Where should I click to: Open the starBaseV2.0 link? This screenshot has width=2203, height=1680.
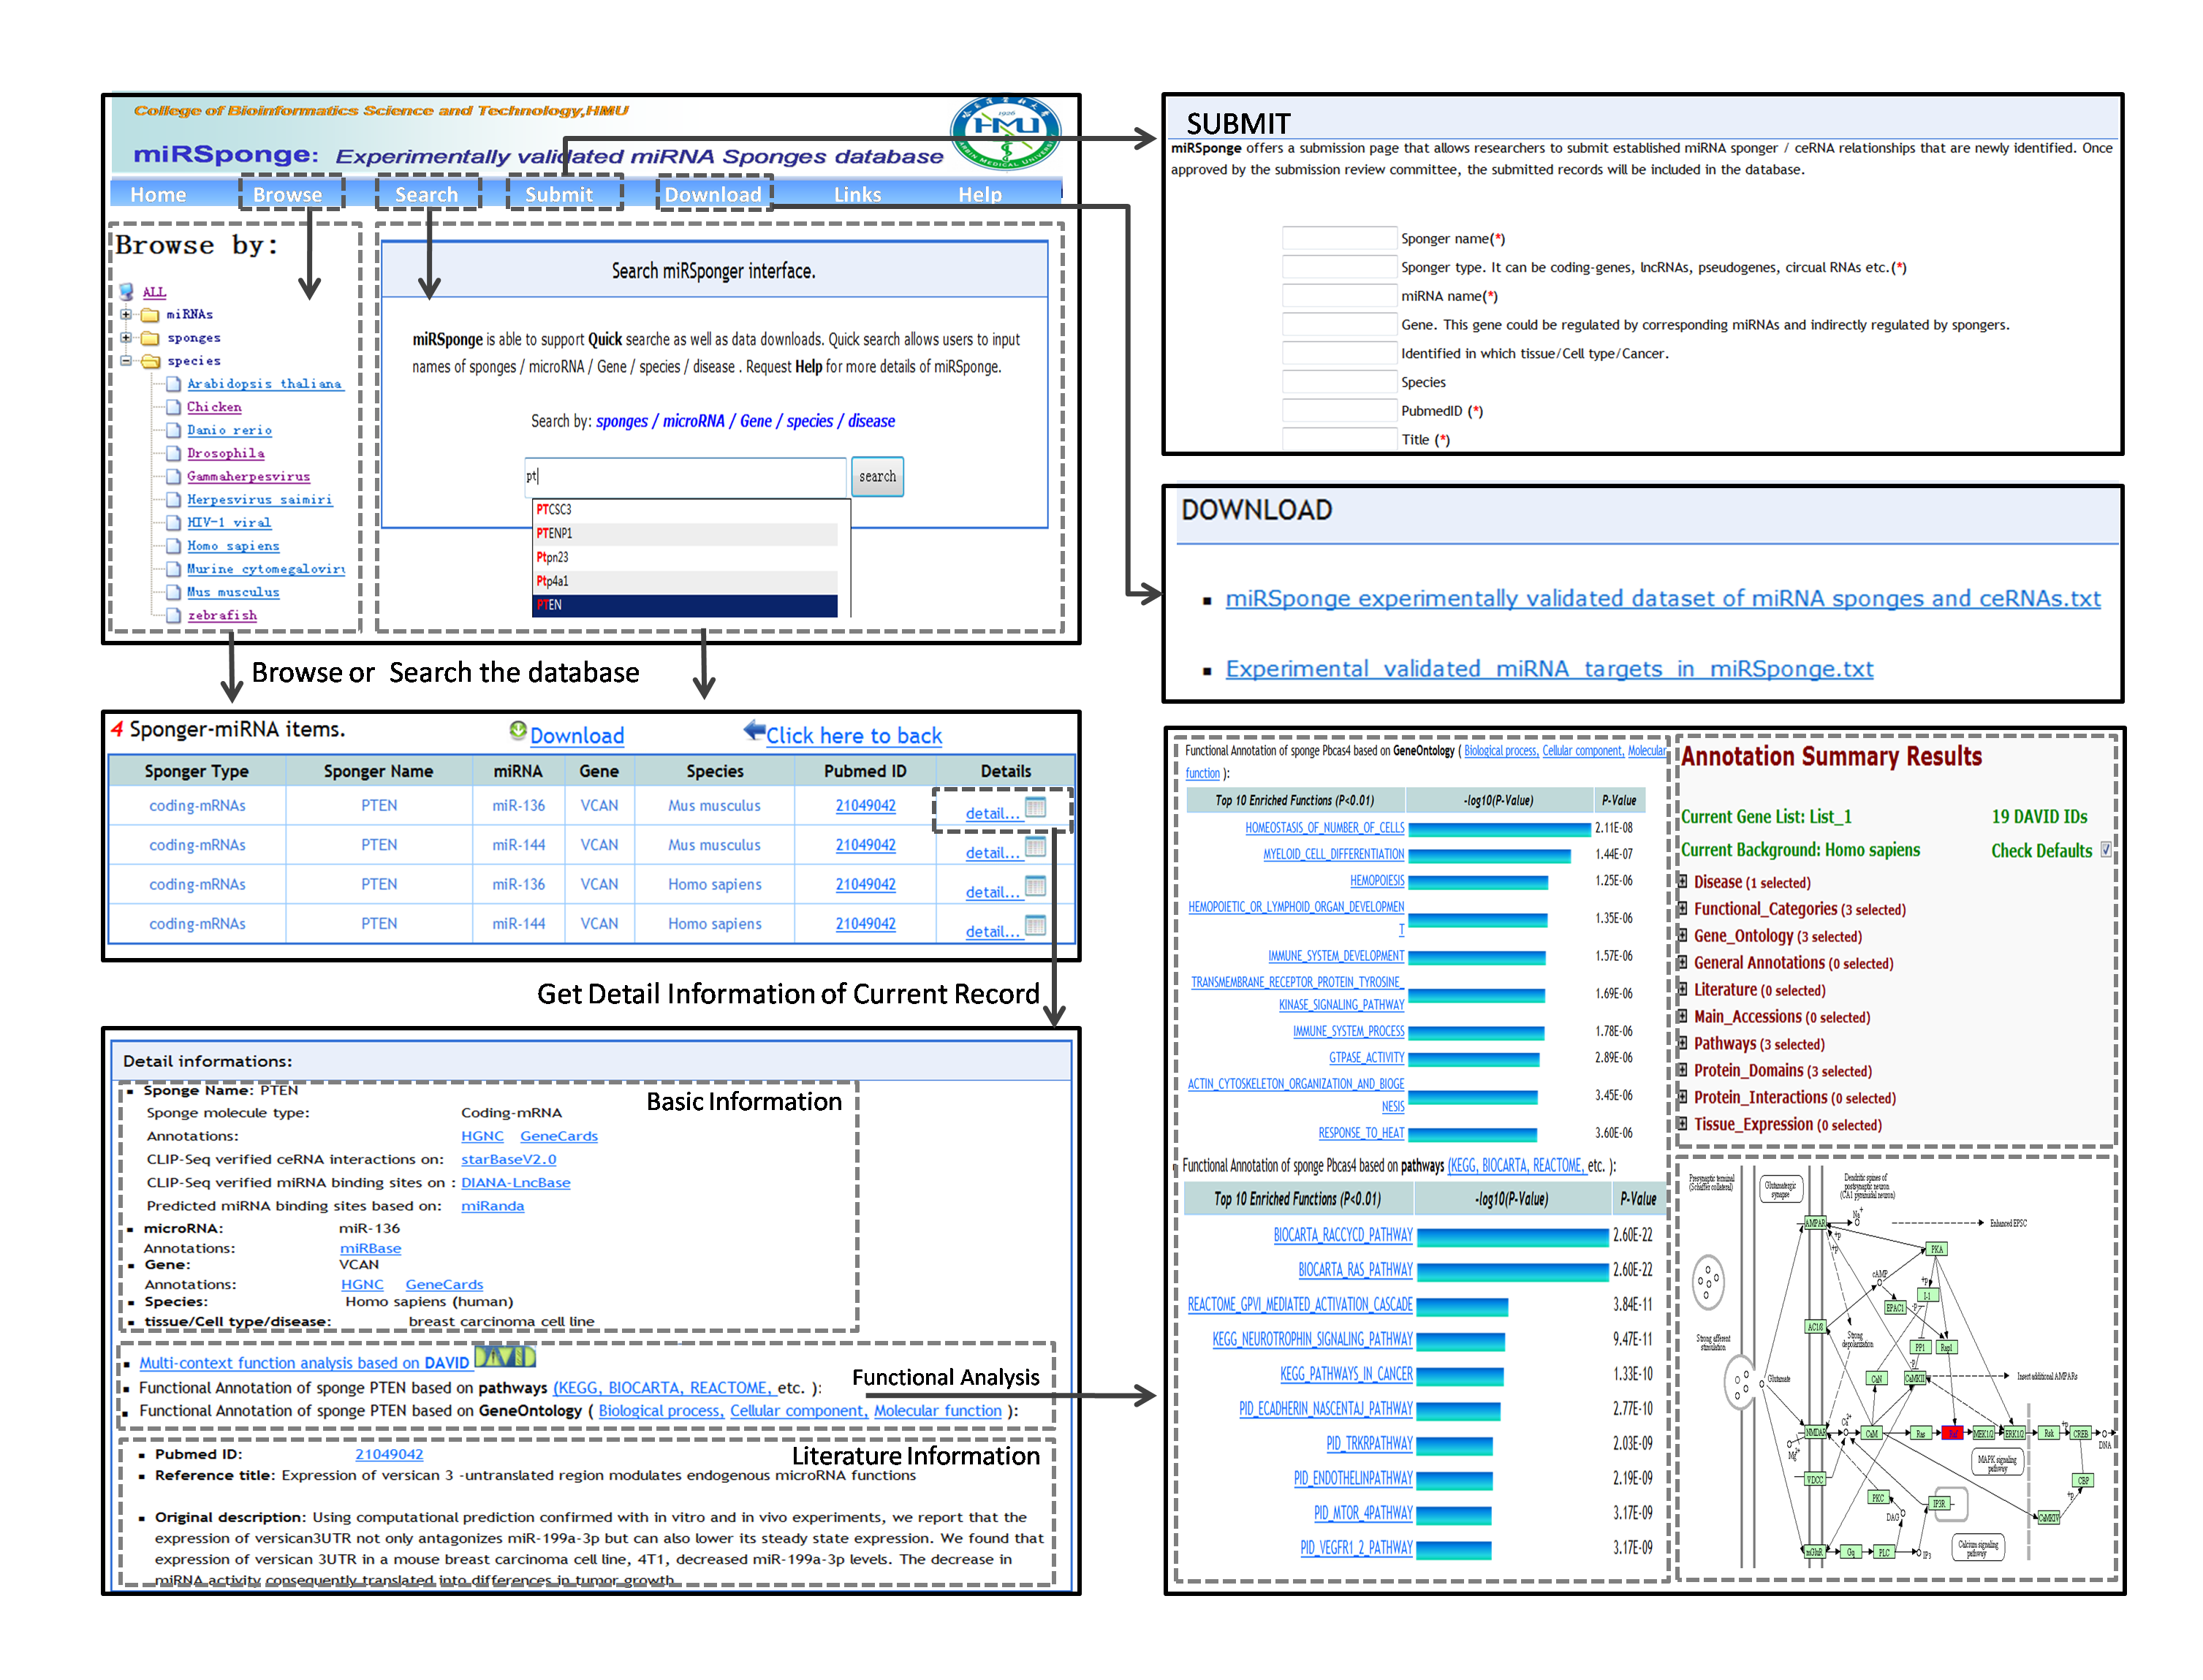click(x=508, y=1159)
